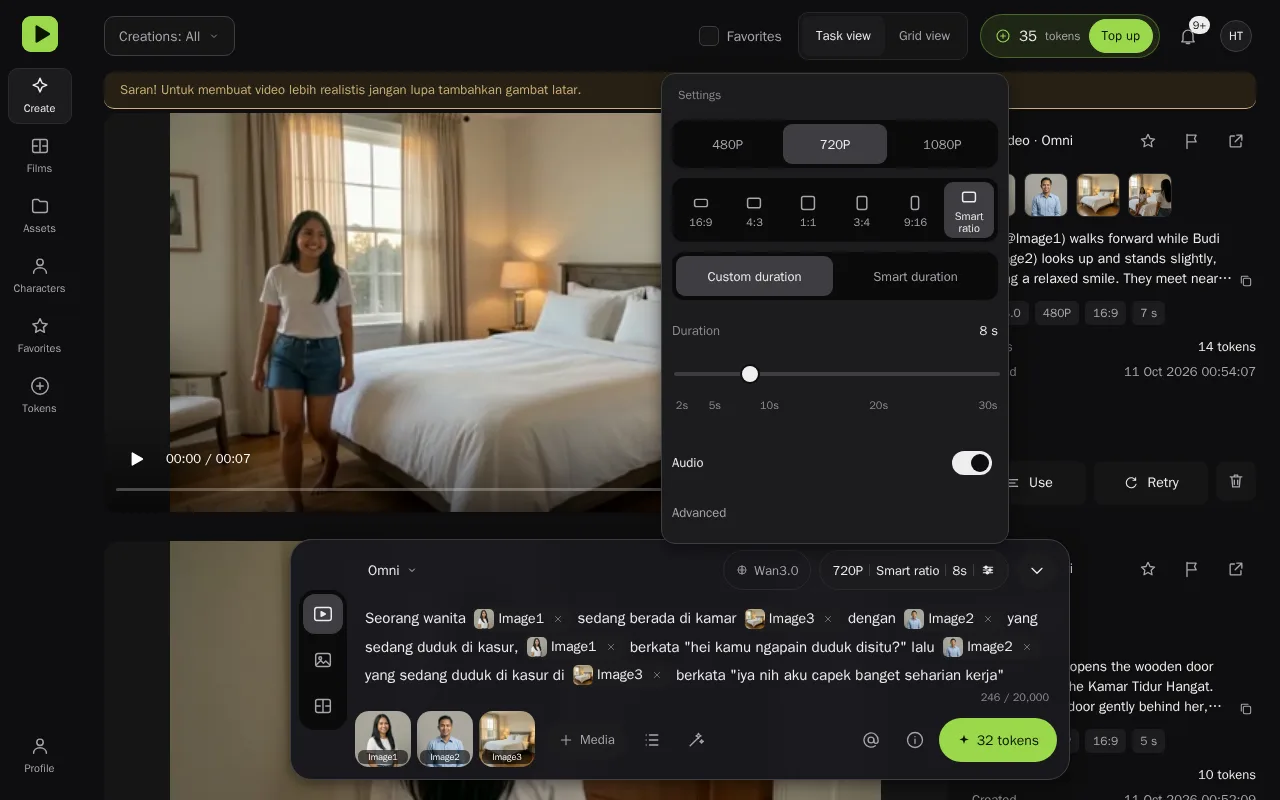Viewport: 1280px width, 800px height.
Task: Collapse the prompt panel with chevron
Action: (x=1037, y=570)
